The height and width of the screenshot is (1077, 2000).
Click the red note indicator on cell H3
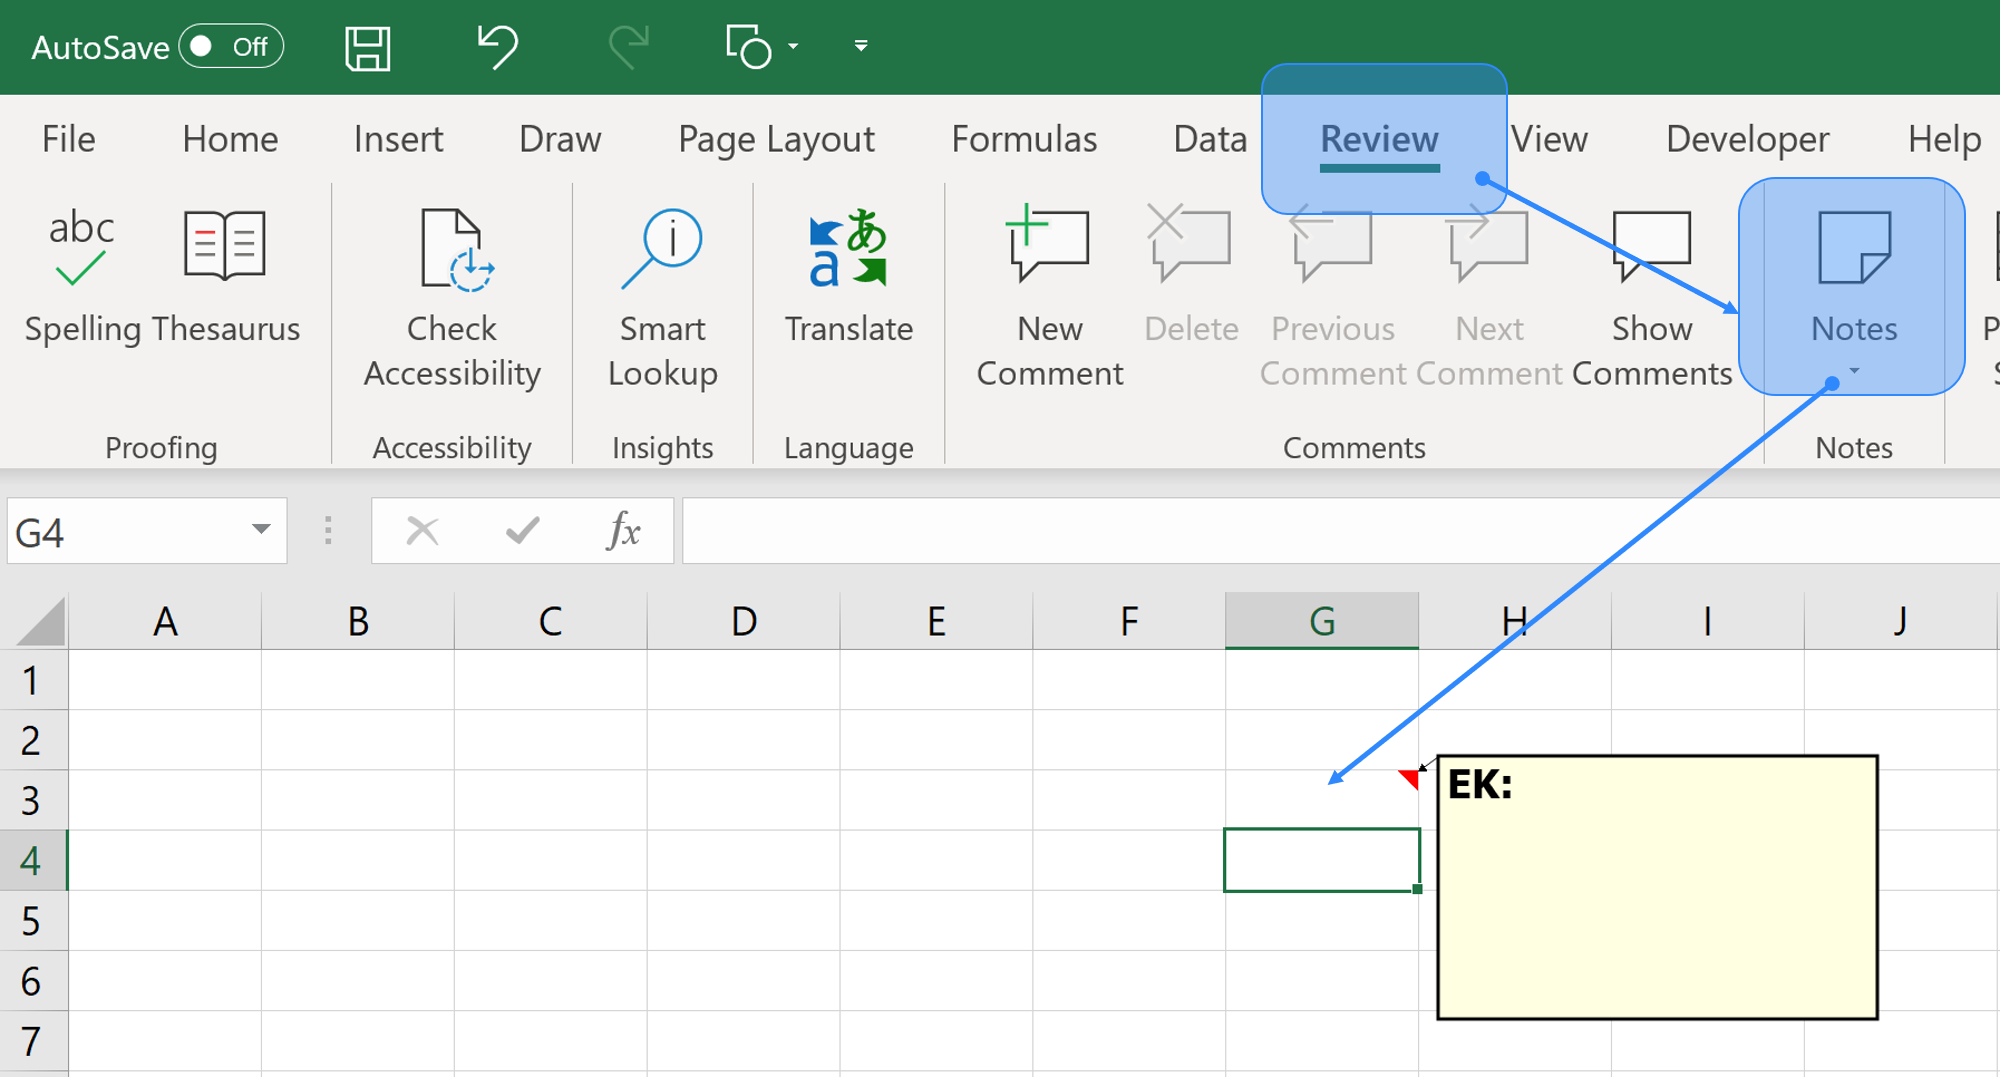(1409, 777)
